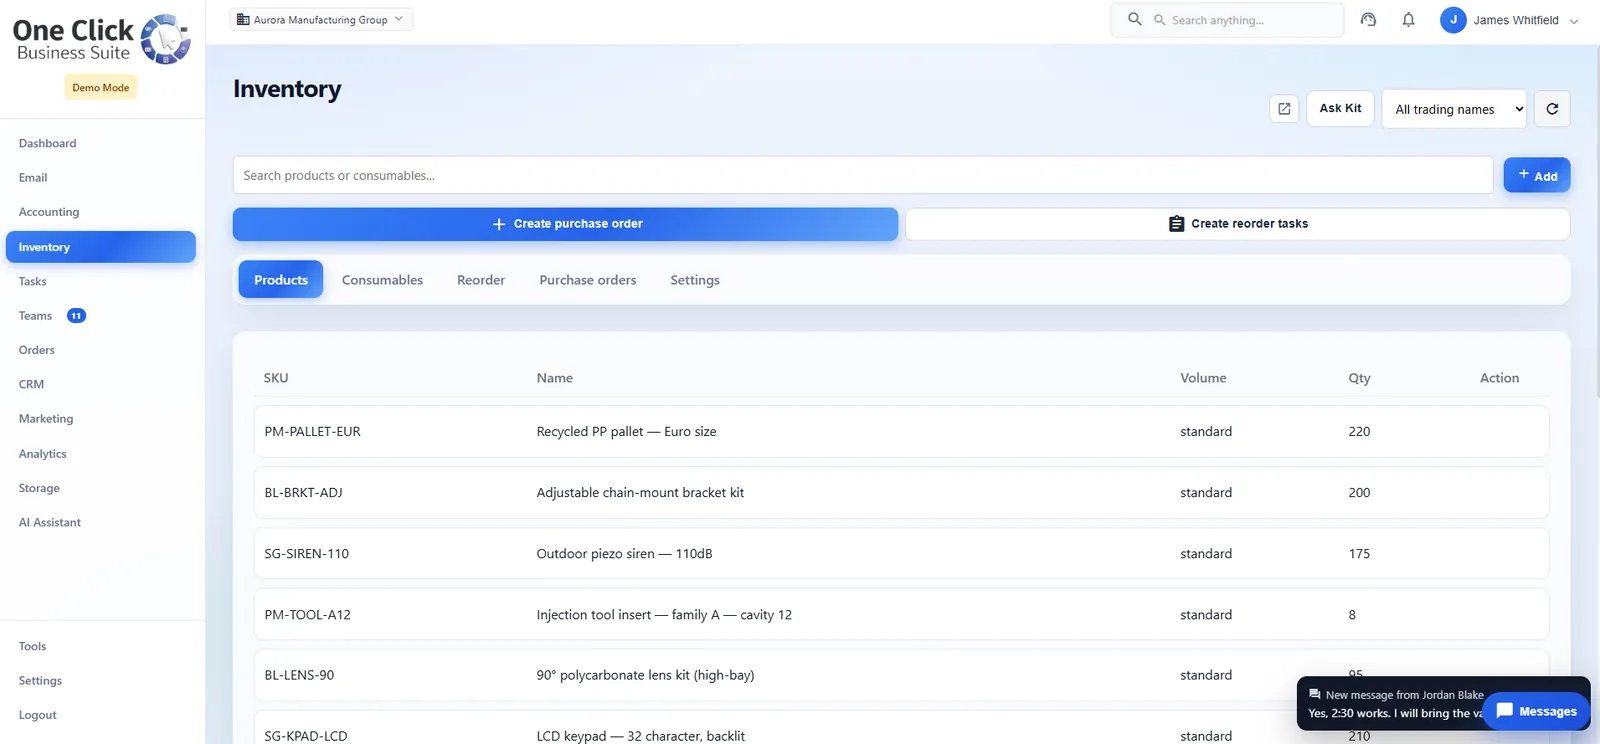The width and height of the screenshot is (1600, 744).
Task: Expand the All trading names dropdown
Action: [x=1455, y=109]
